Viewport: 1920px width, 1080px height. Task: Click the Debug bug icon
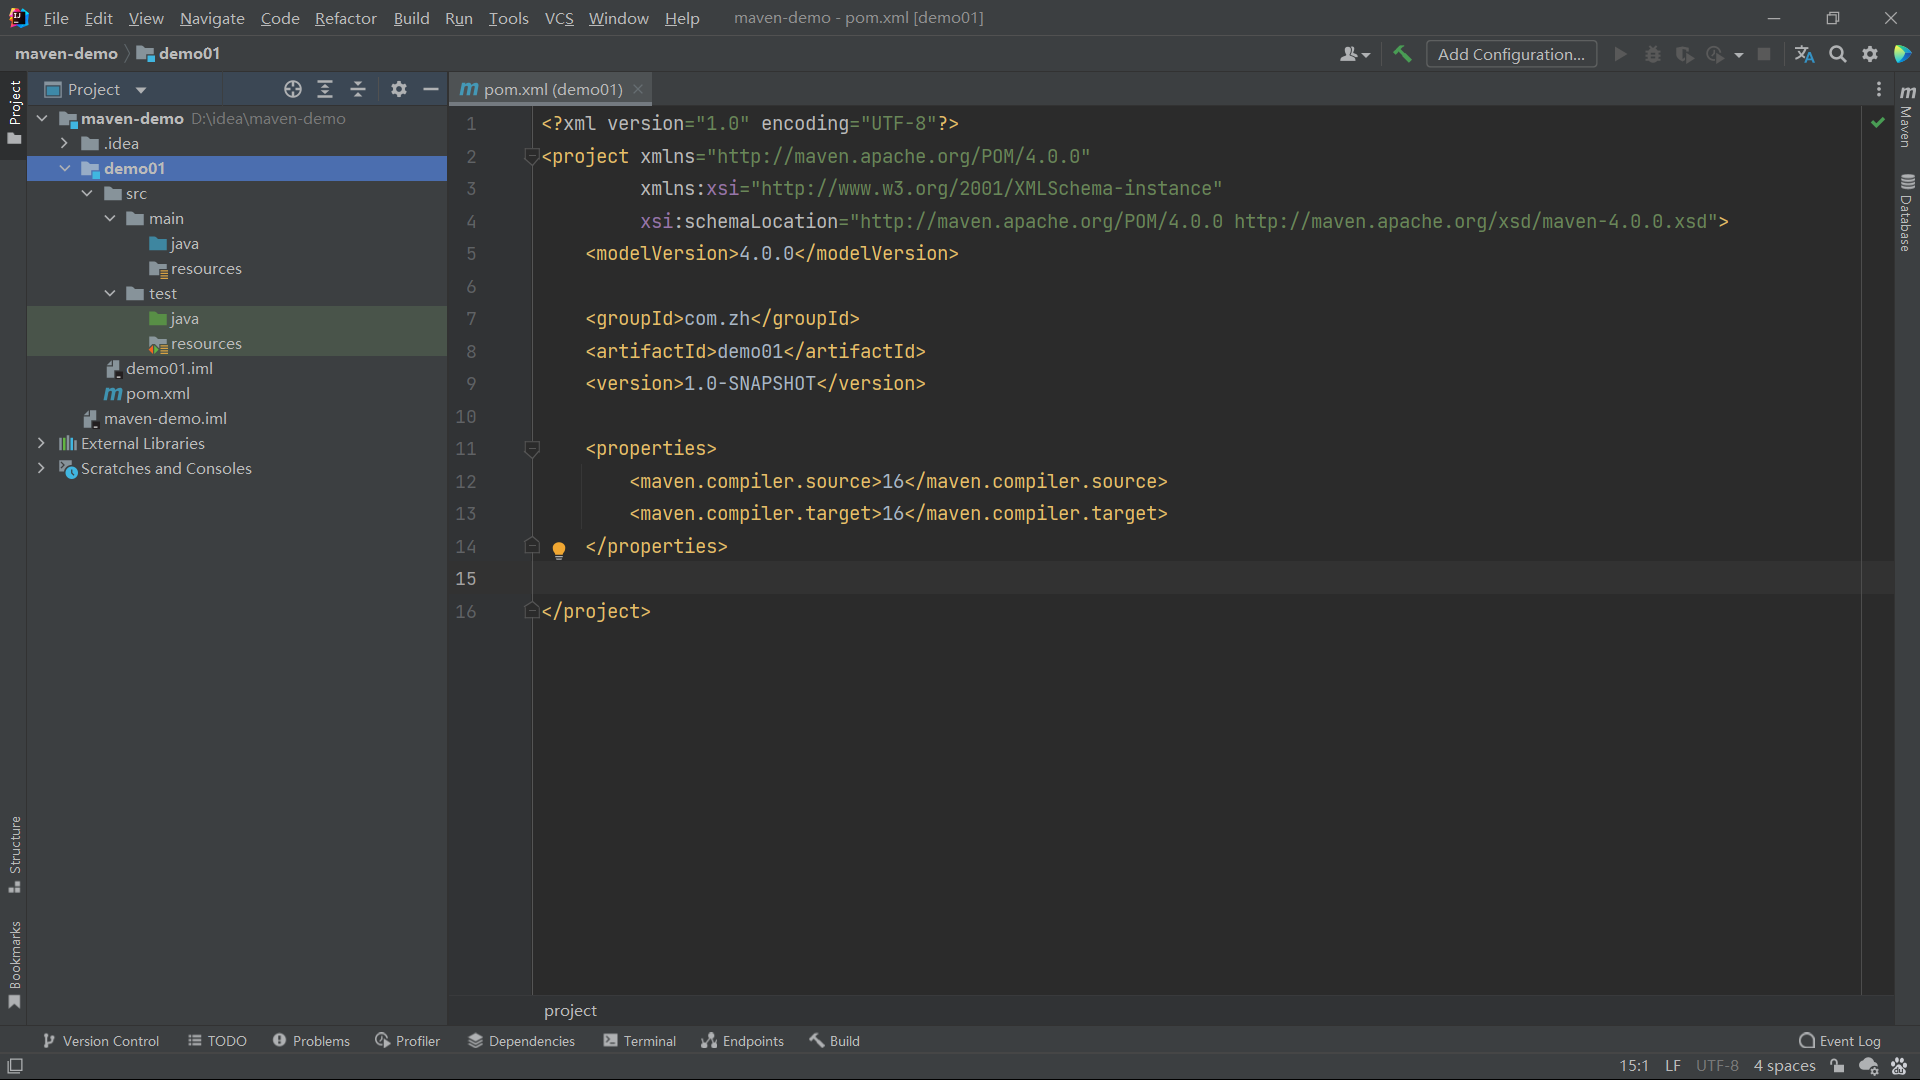[1652, 54]
